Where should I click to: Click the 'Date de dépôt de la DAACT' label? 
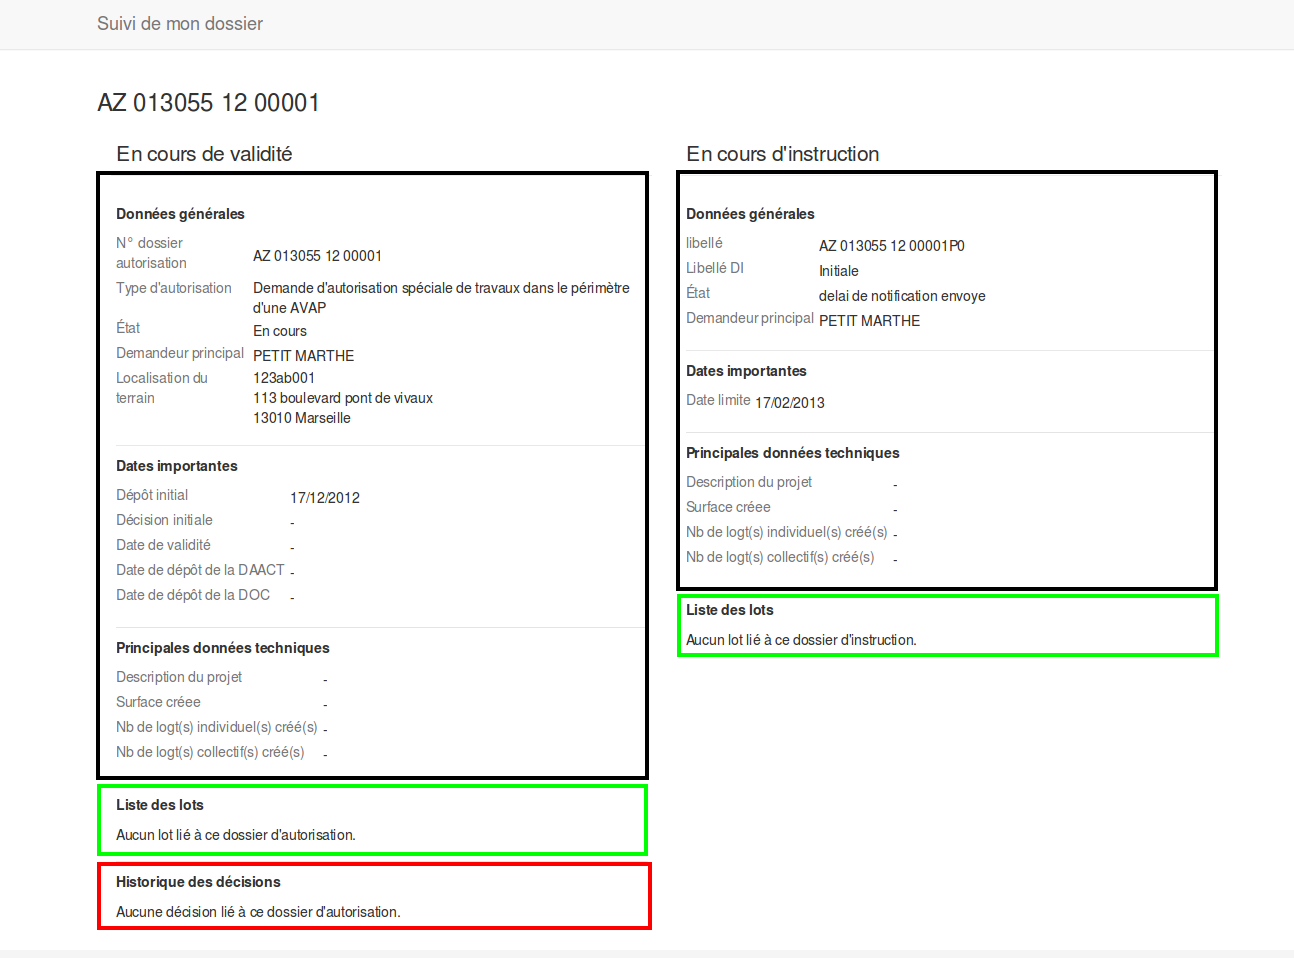point(200,570)
